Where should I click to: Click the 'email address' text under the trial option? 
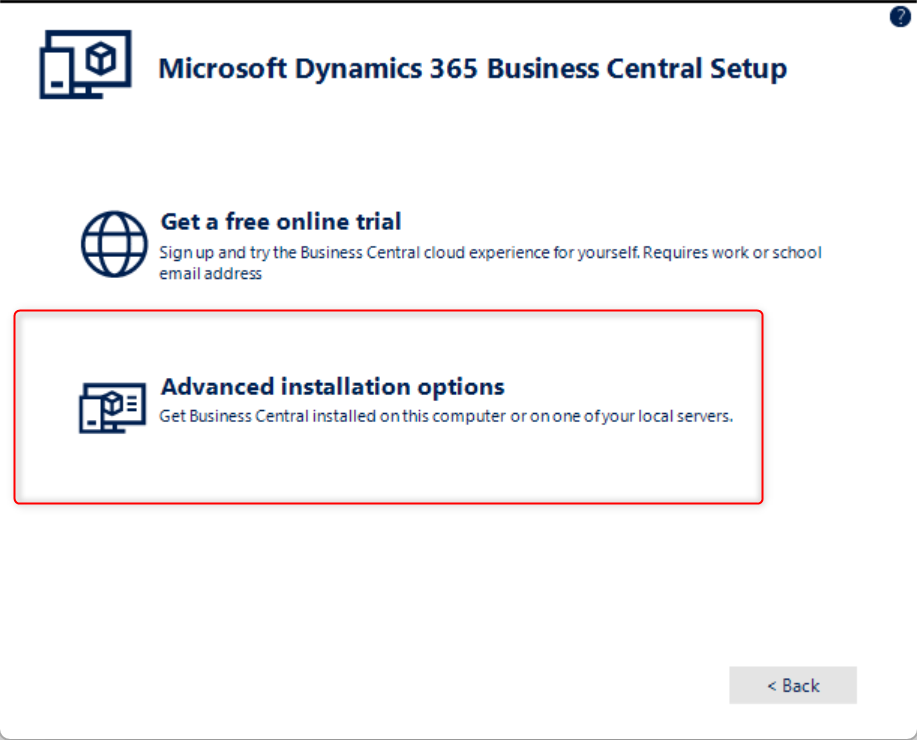coord(210,273)
